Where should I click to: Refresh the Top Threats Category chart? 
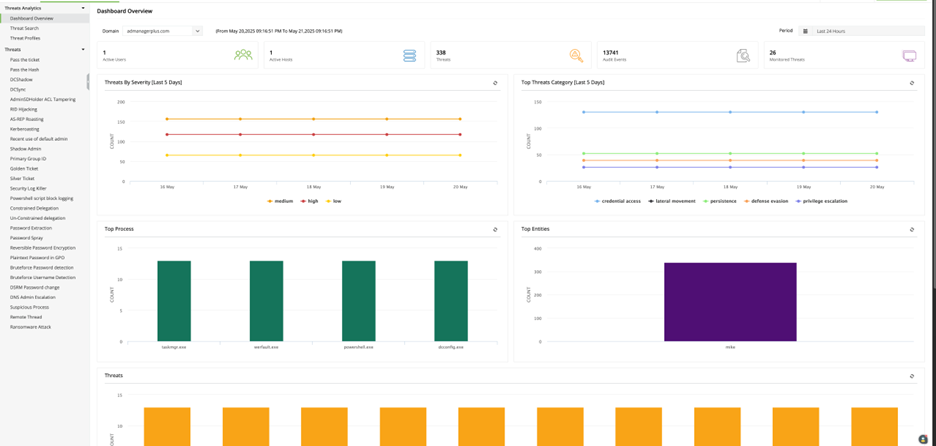tap(911, 83)
